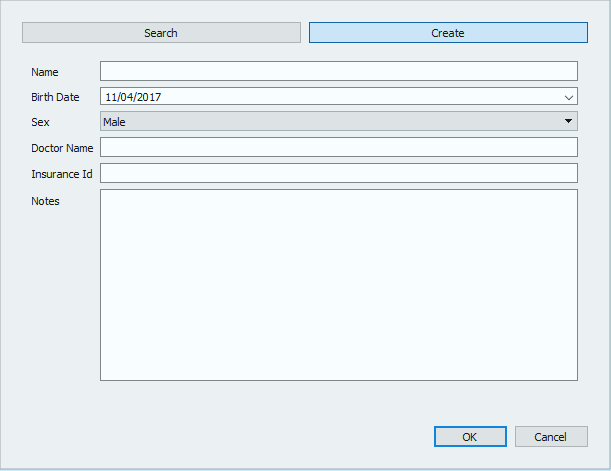Focus the Doctor Name text field
This screenshot has height=471, width=611.
click(x=339, y=147)
